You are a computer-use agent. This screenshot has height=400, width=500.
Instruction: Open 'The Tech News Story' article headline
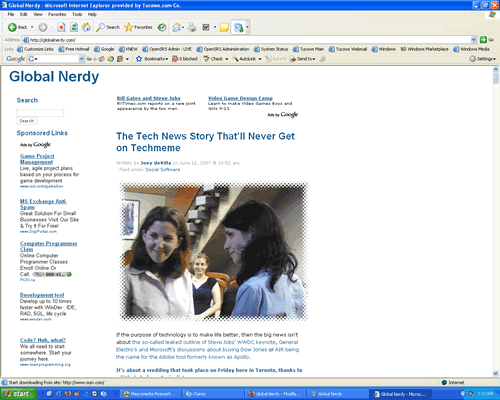pos(205,142)
